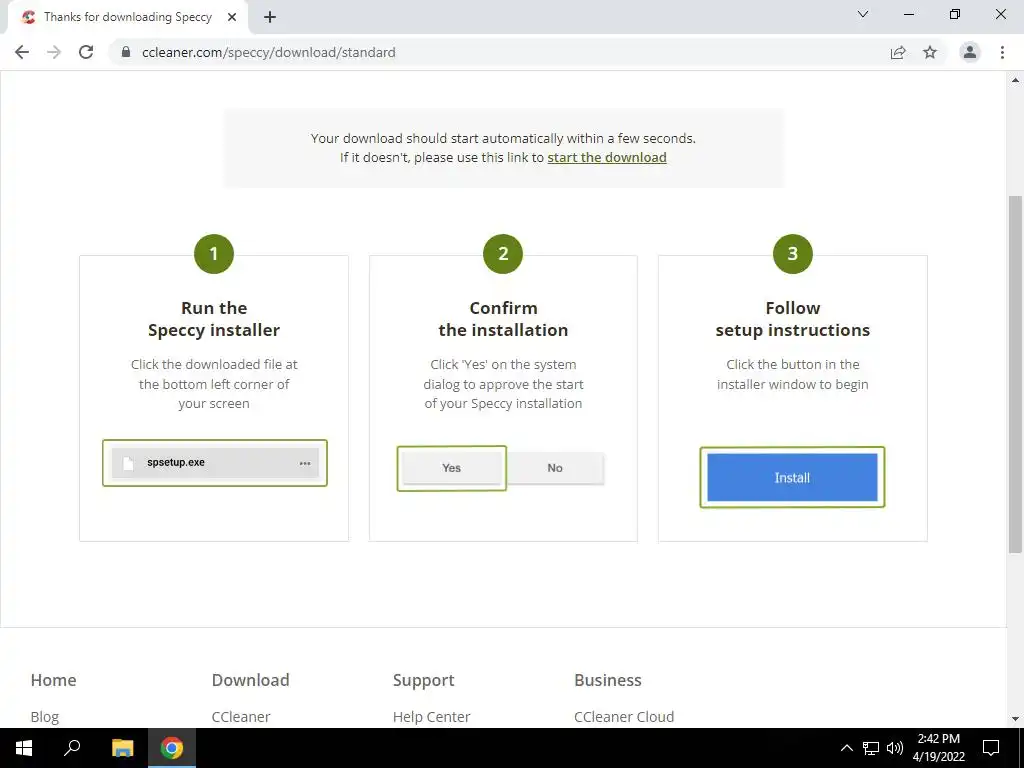
Task: Click the 'Confirm the installation' heading
Action: 503,319
